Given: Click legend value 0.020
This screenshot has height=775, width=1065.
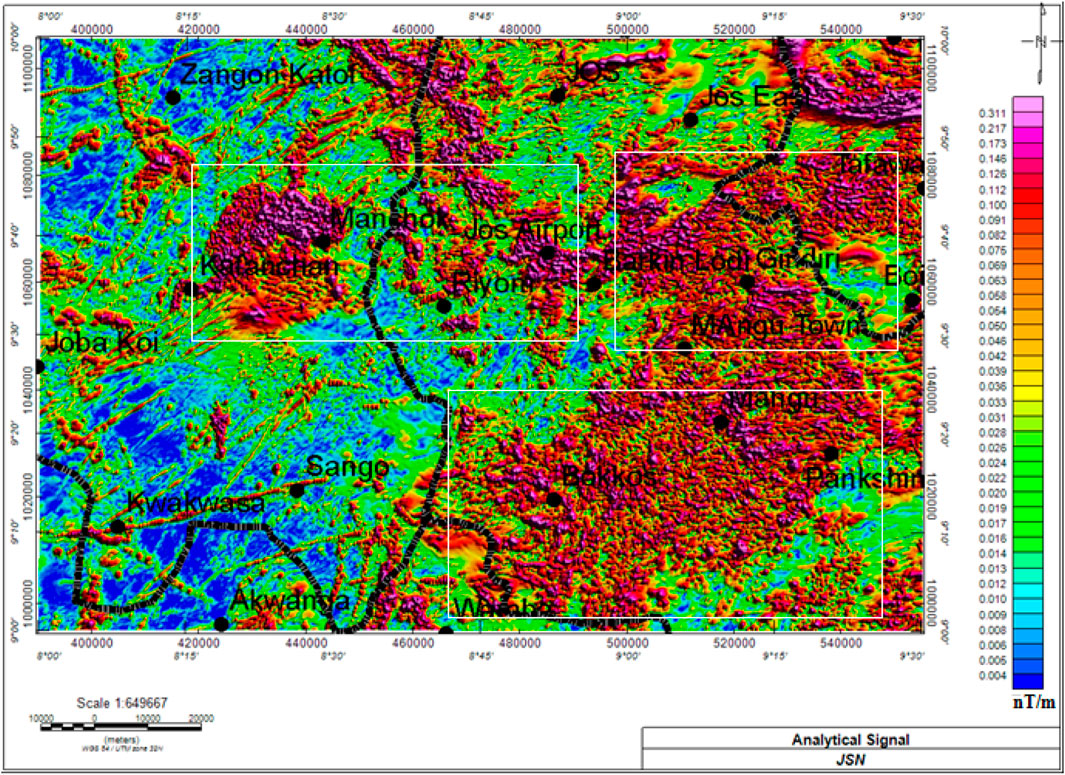Looking at the screenshot, I should (992, 494).
